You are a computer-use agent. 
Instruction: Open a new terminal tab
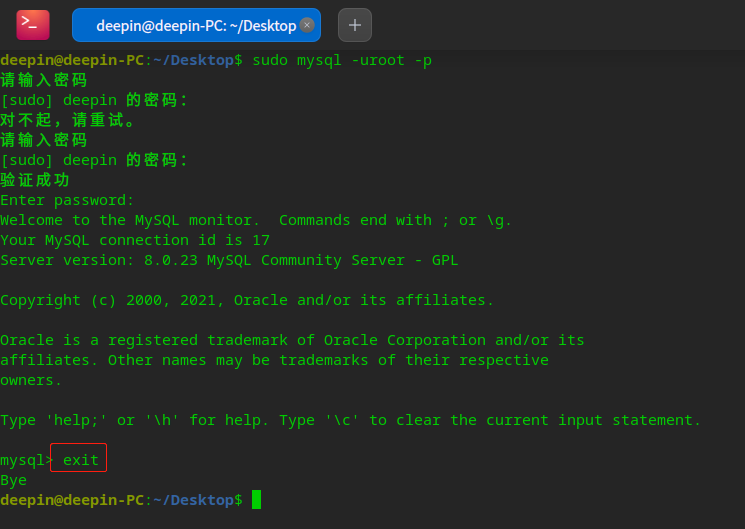(355, 25)
